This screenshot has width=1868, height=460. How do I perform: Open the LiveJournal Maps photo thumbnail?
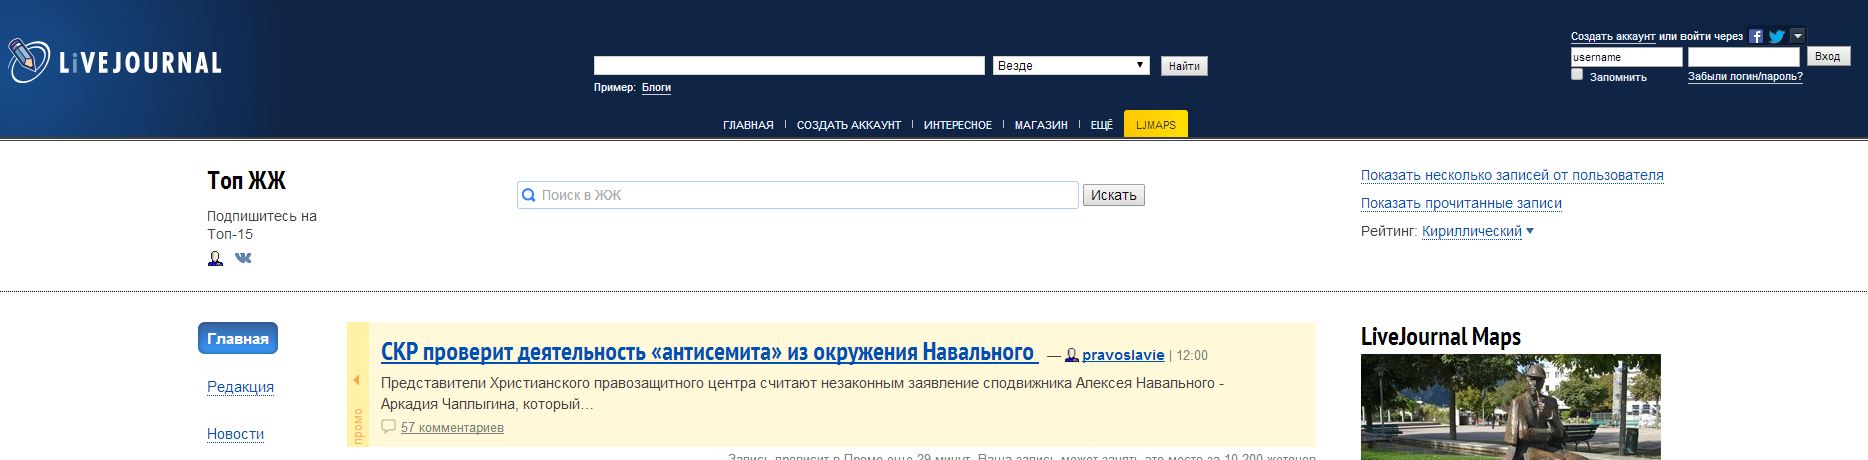pos(1510,407)
